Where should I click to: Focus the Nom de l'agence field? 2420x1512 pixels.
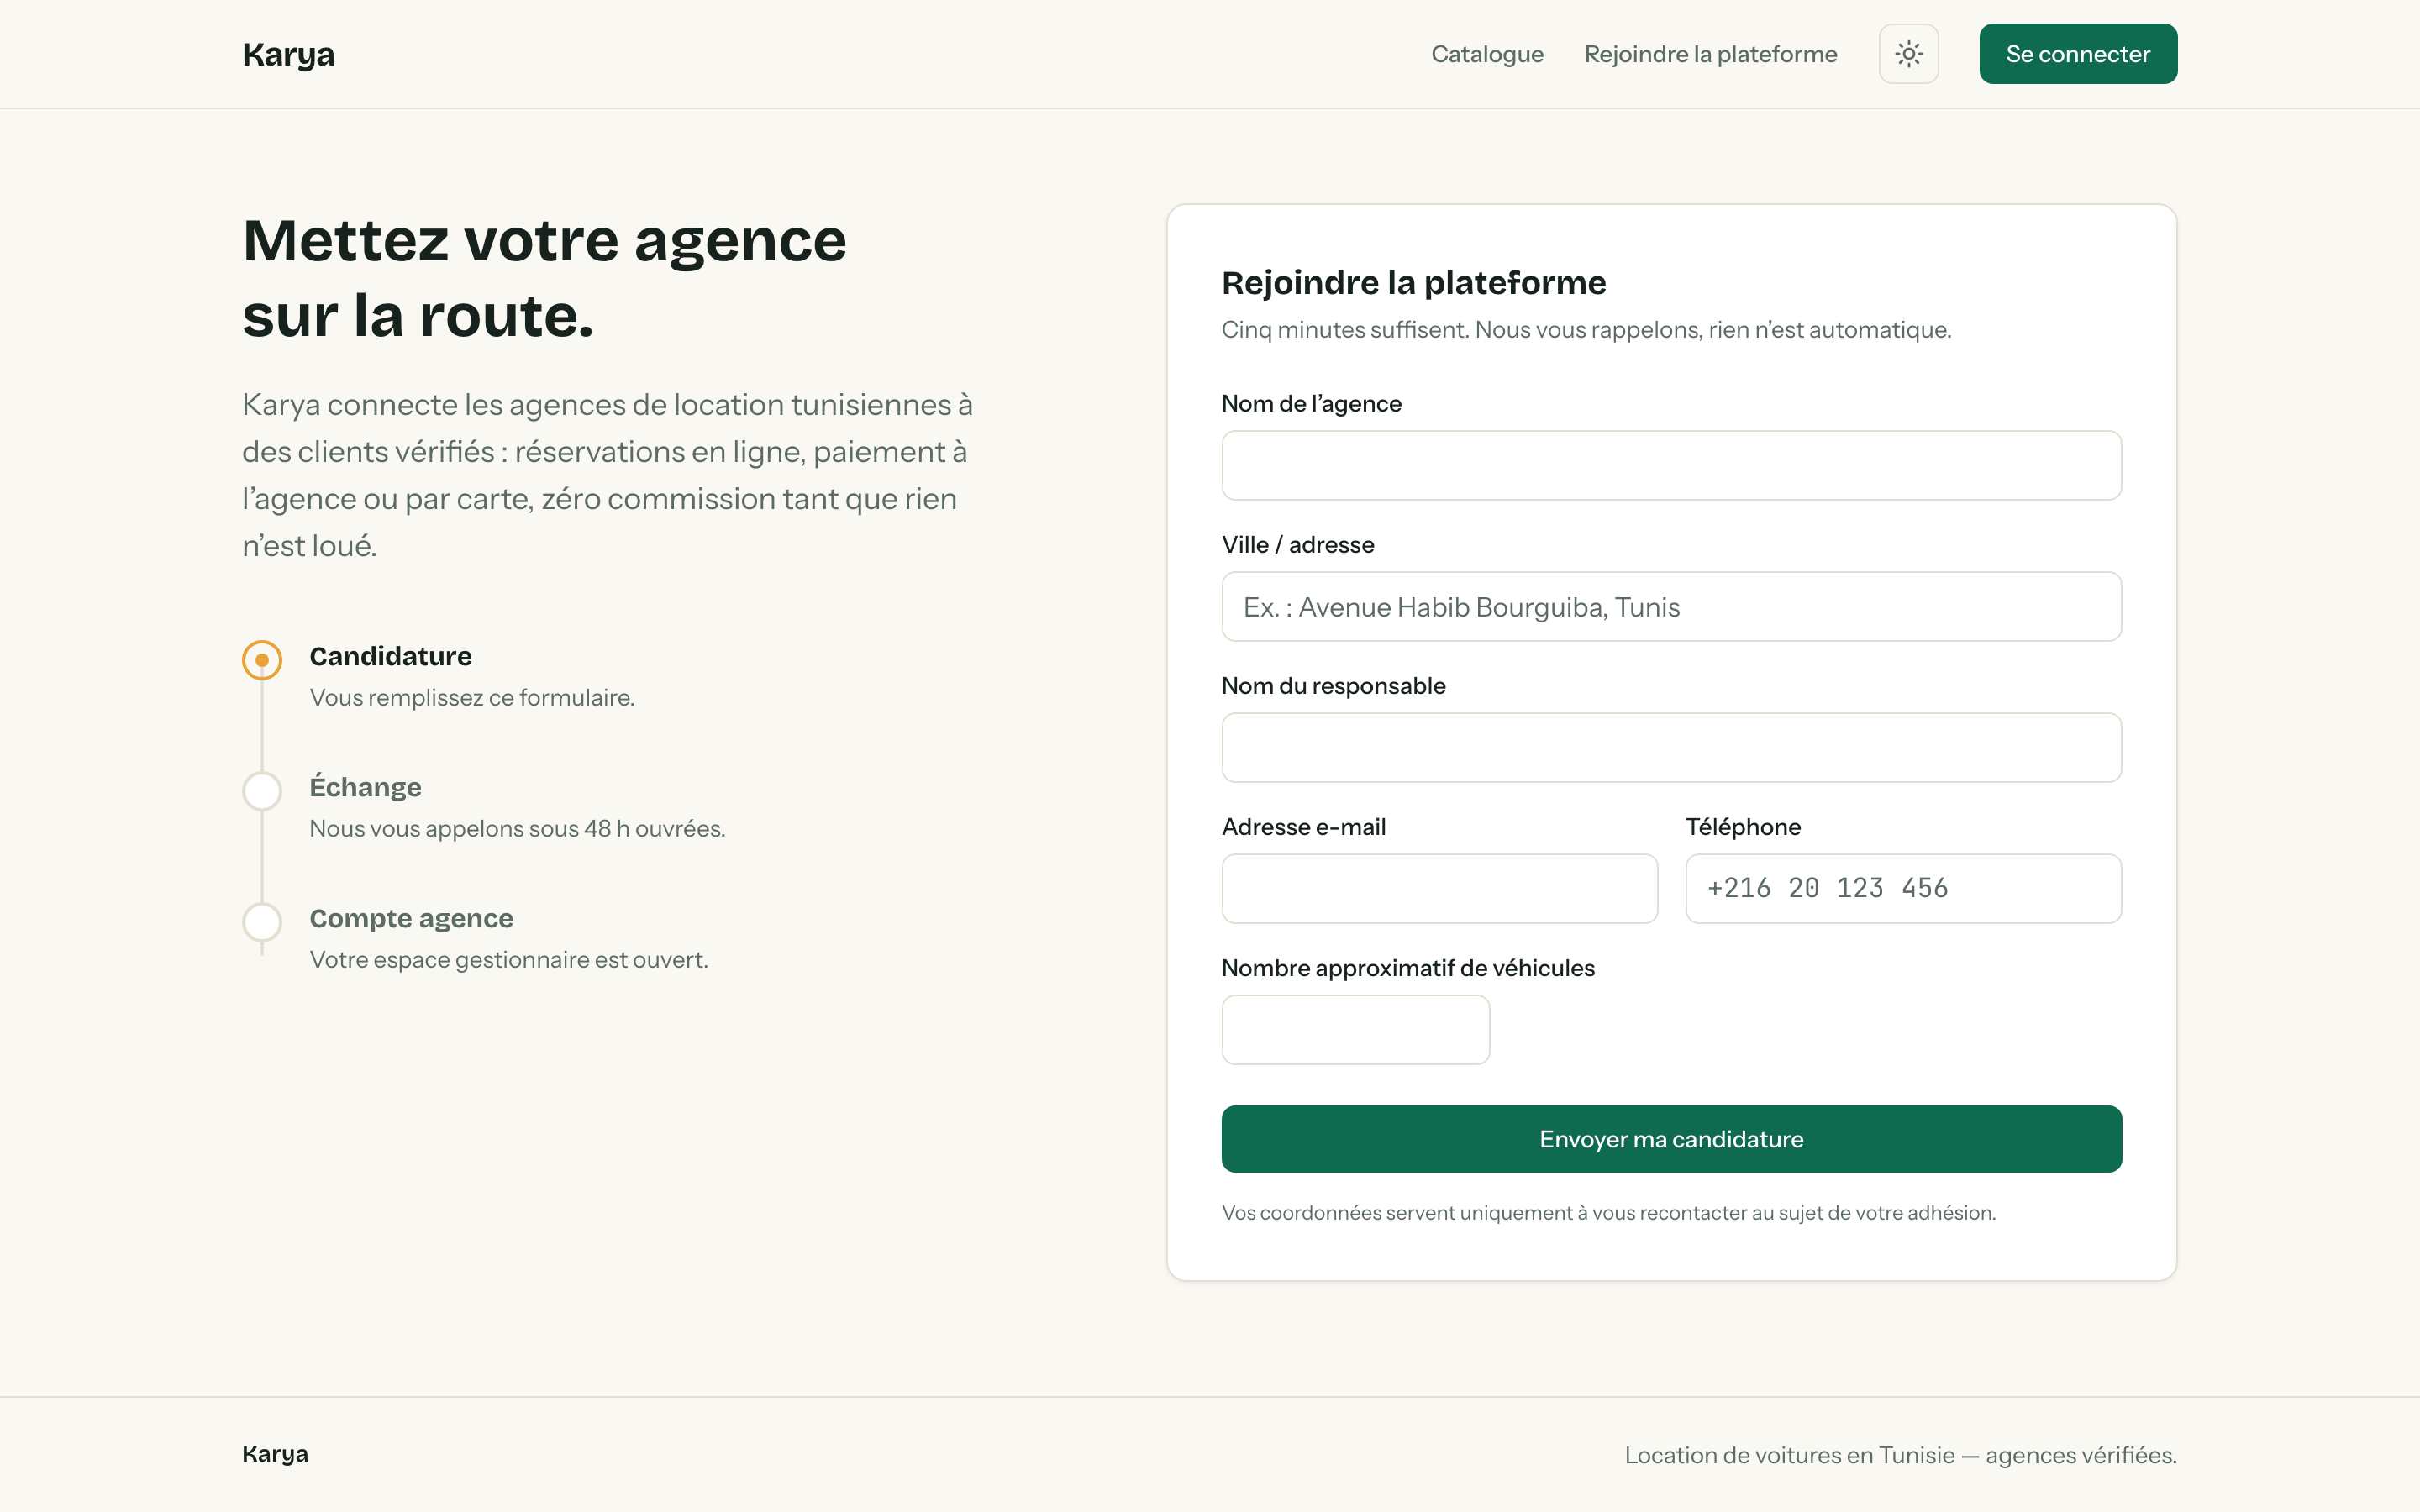[1671, 465]
